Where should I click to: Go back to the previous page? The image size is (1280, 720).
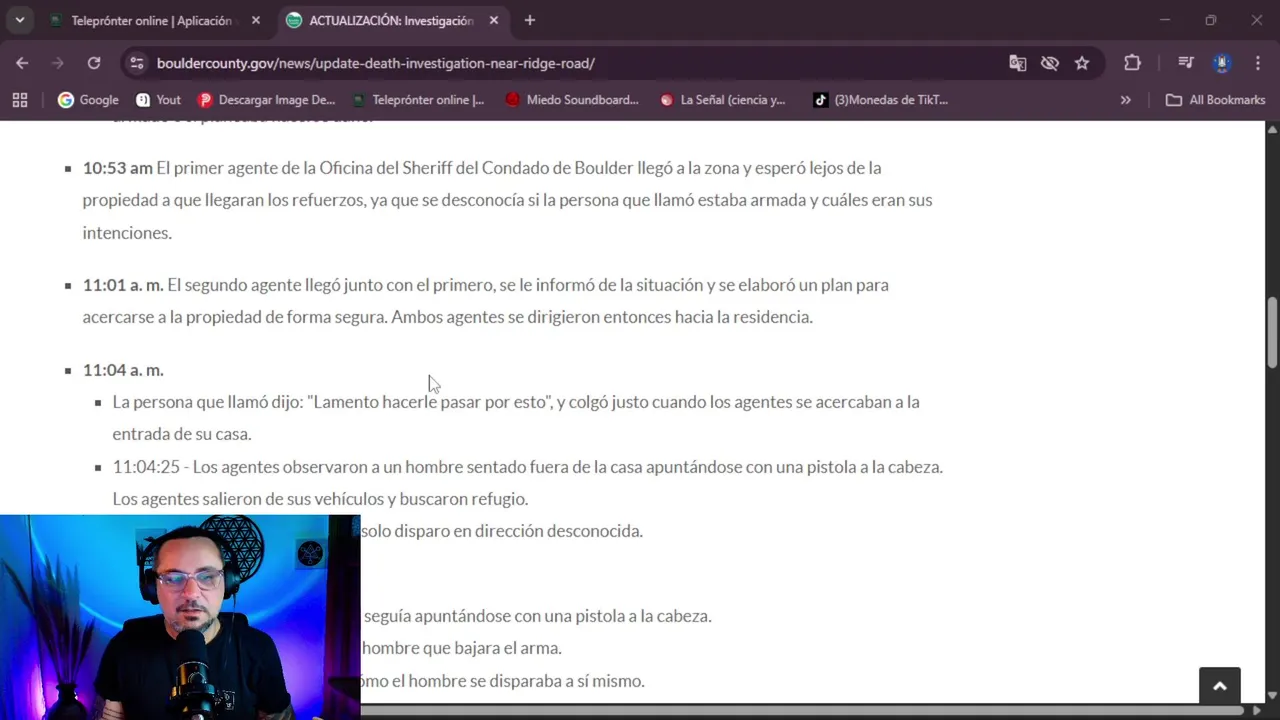[x=22, y=63]
